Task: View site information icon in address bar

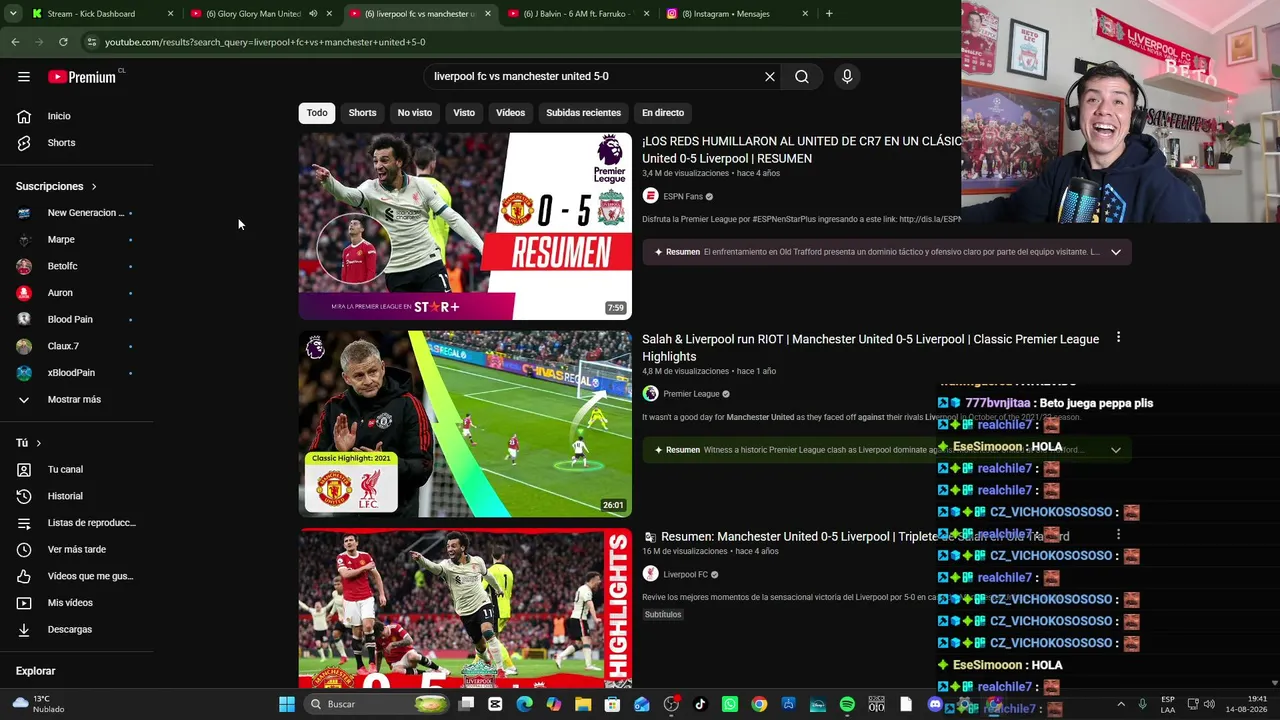Action: (x=91, y=42)
